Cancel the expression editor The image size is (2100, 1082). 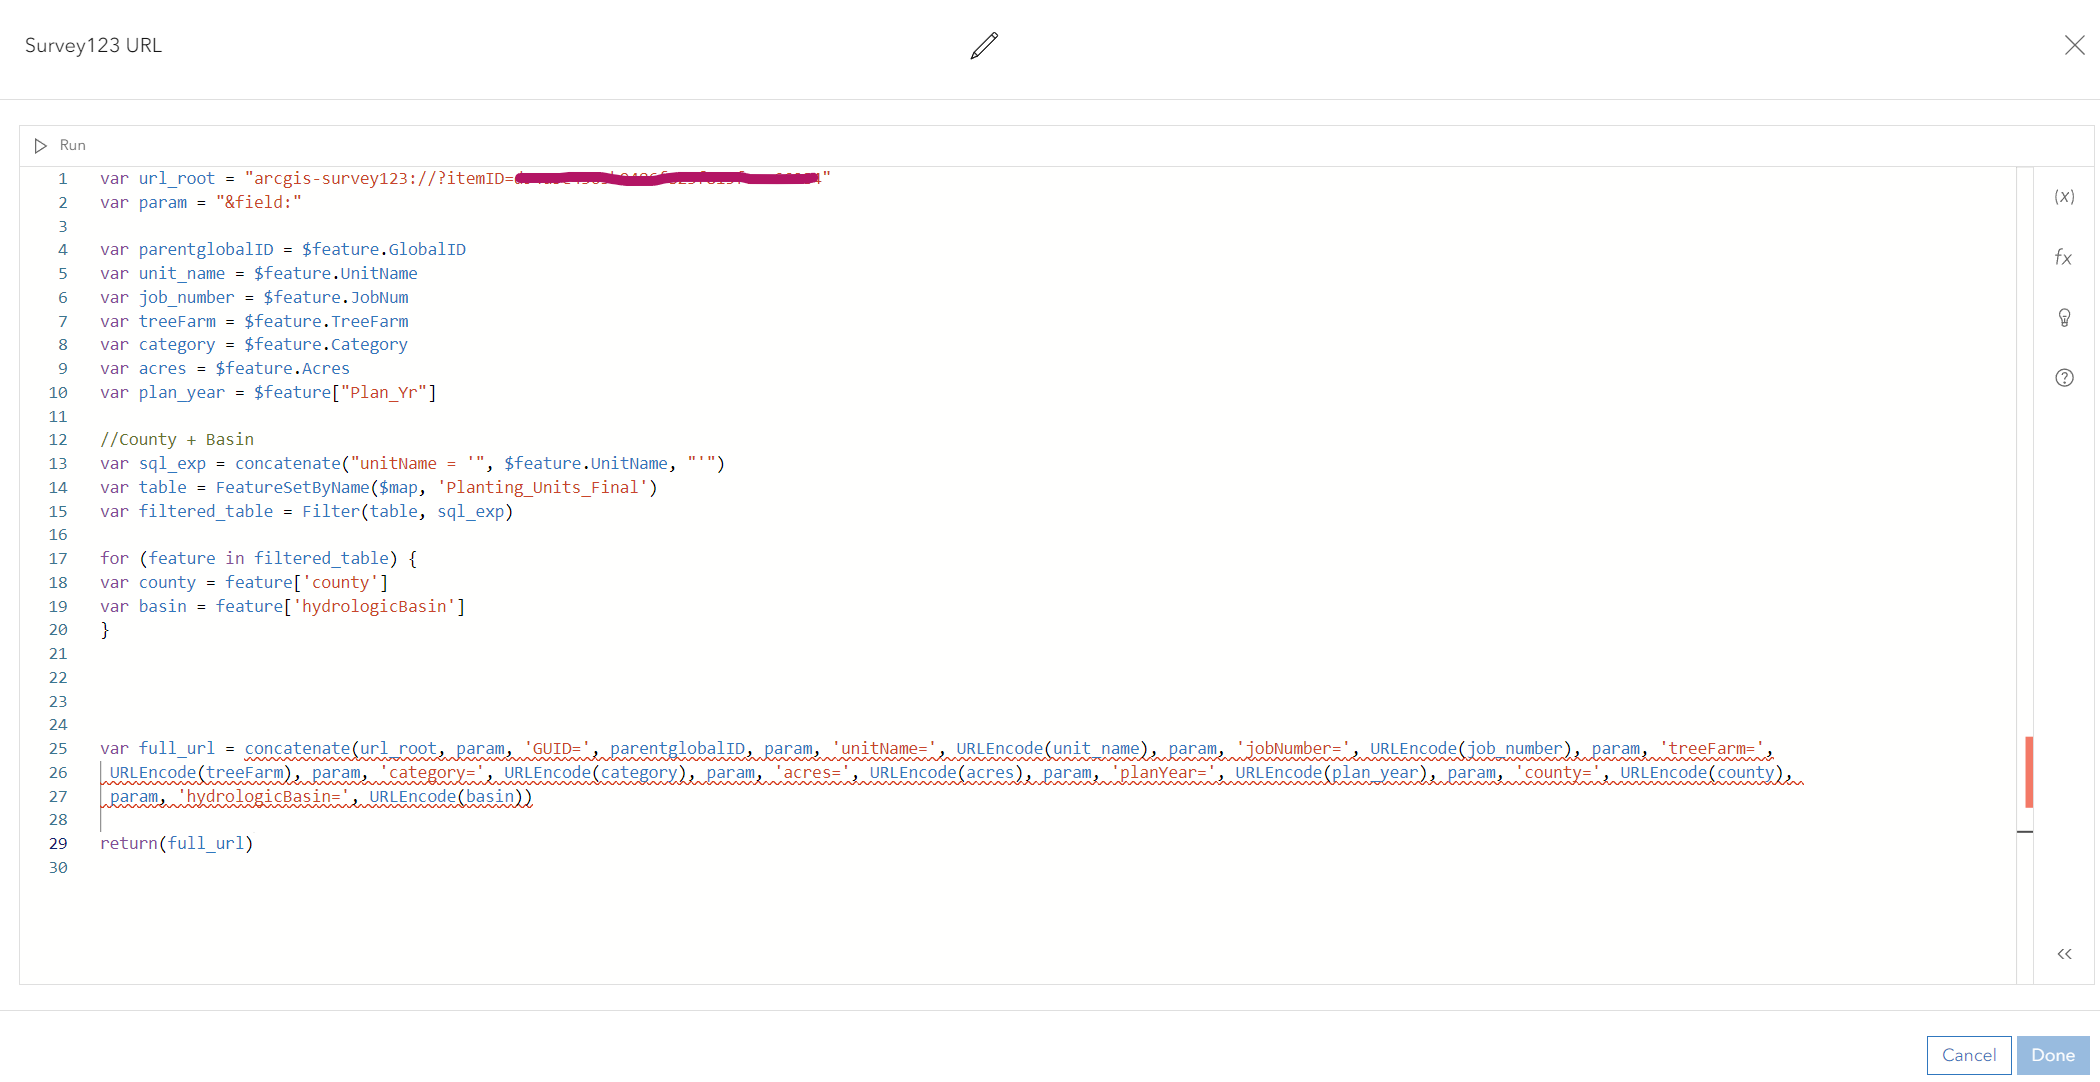[1969, 1055]
